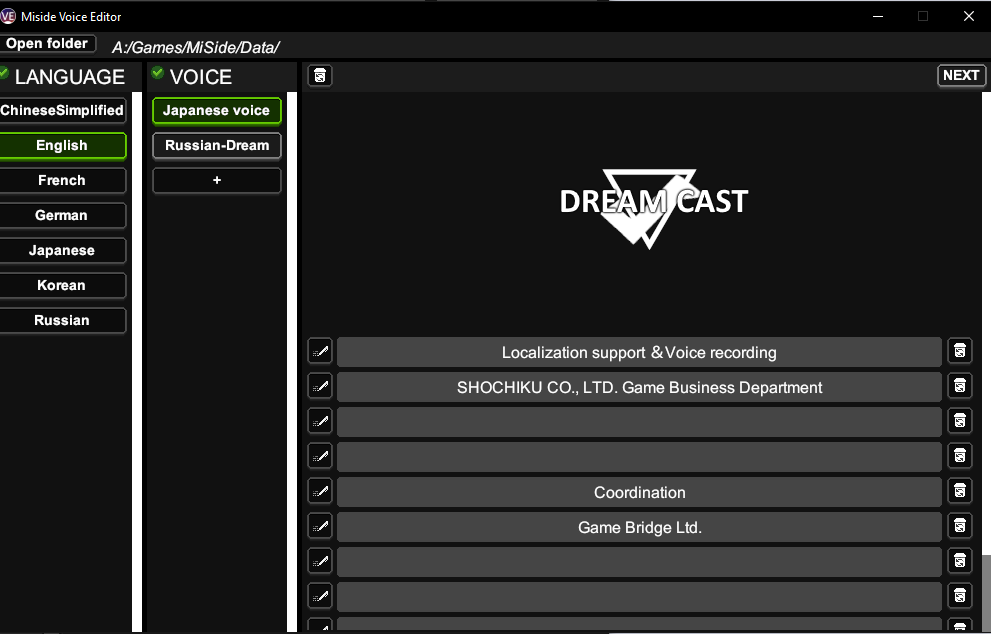991x634 pixels.
Task: Select Russian in the LANGUAGE list
Action: click(62, 320)
